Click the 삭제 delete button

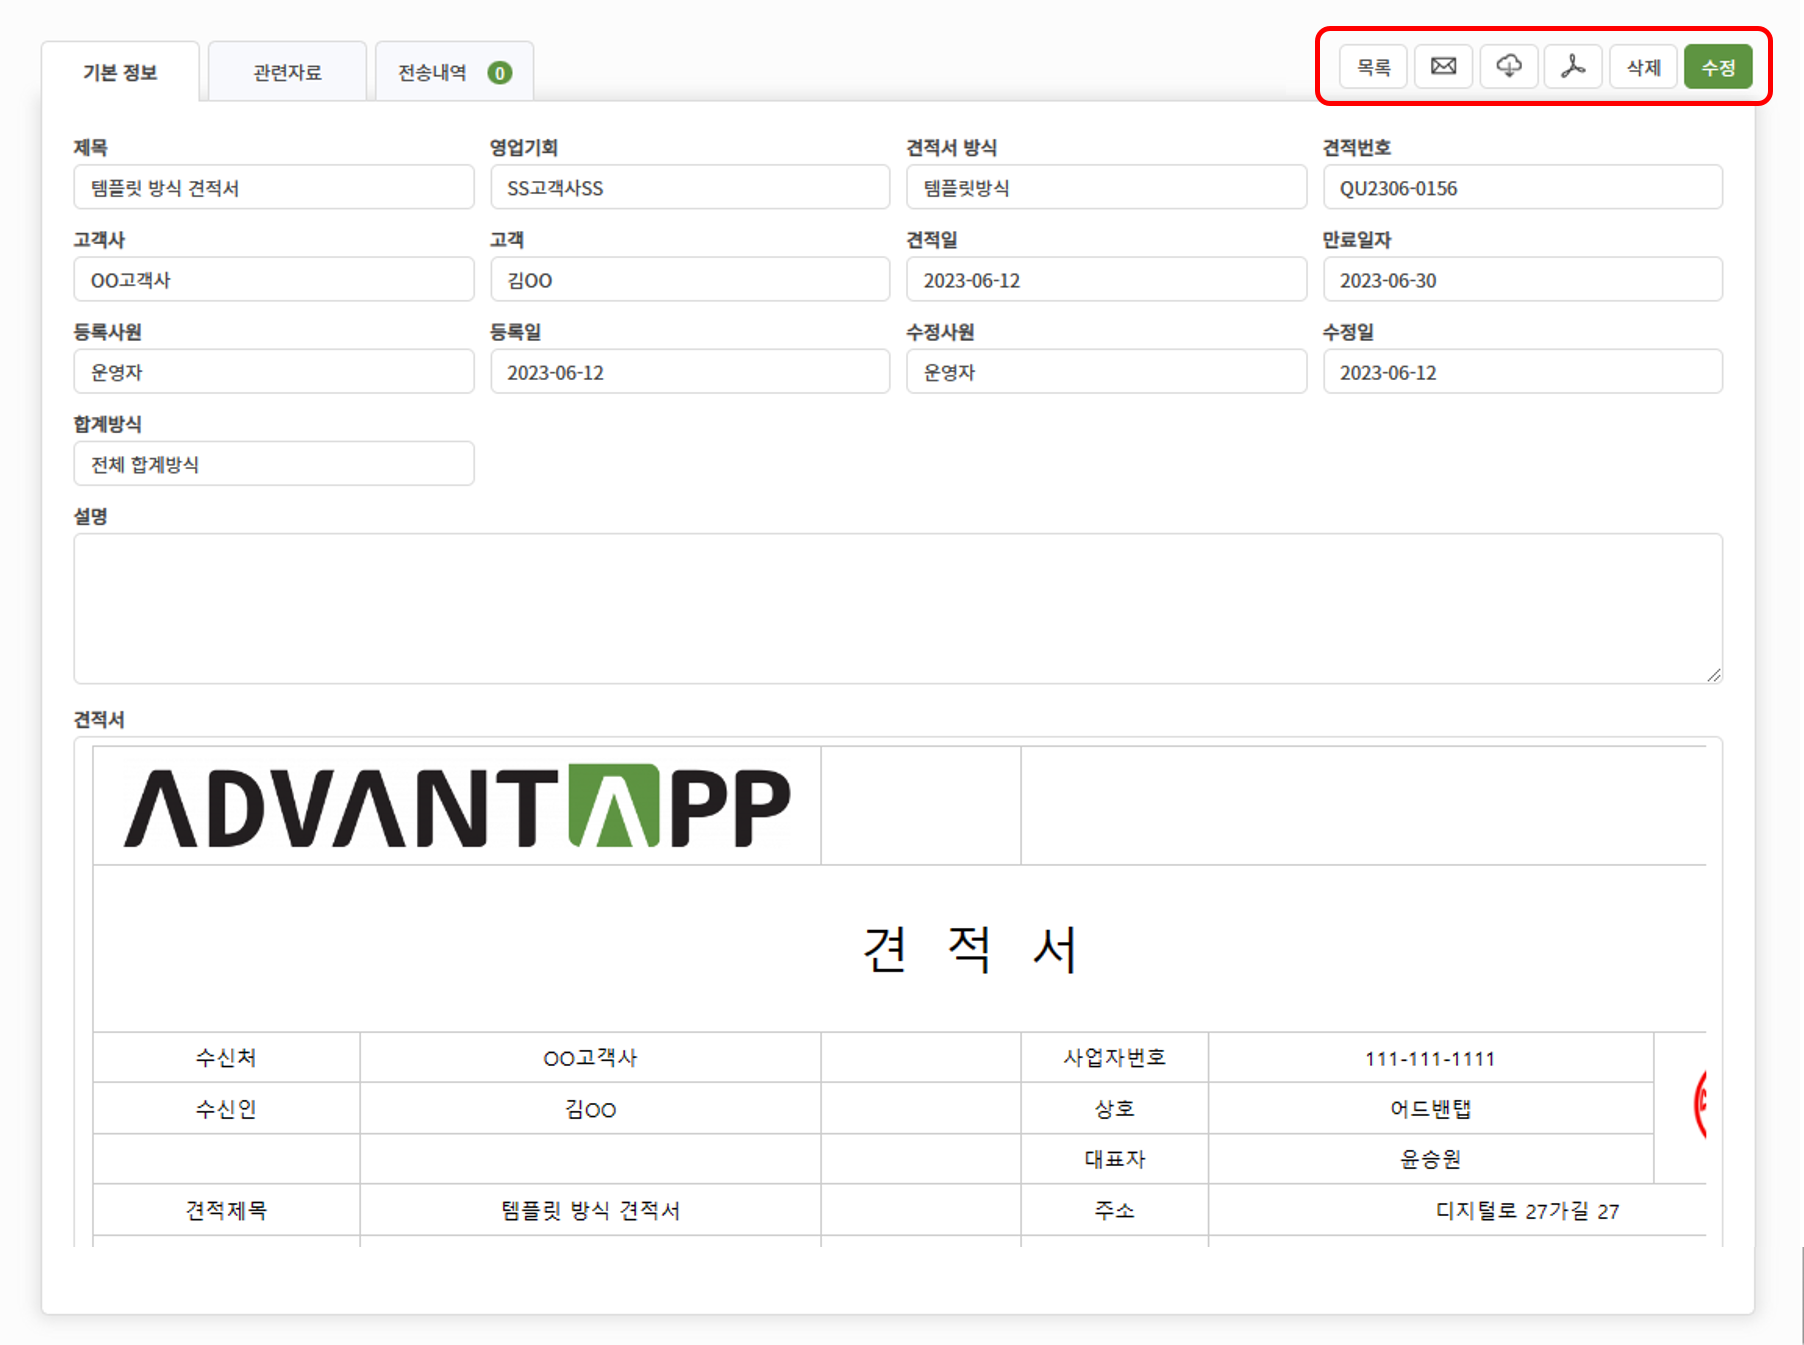pos(1643,67)
